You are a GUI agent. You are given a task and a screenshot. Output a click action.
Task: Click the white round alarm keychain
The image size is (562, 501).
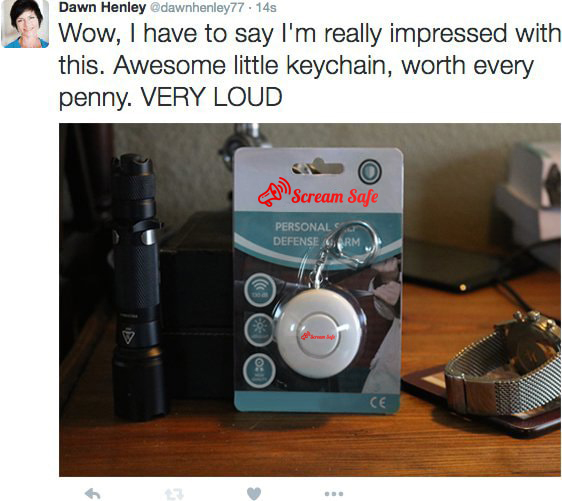click(x=319, y=334)
